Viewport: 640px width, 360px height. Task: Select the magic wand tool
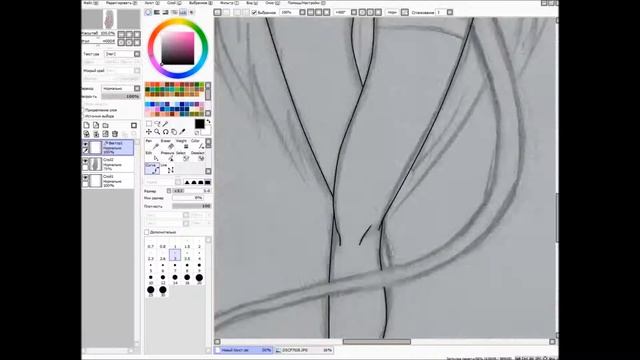165,124
